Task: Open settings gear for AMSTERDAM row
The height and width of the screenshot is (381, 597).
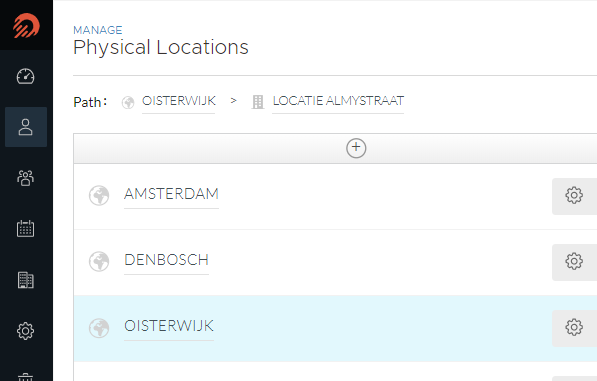Action: coord(574,196)
